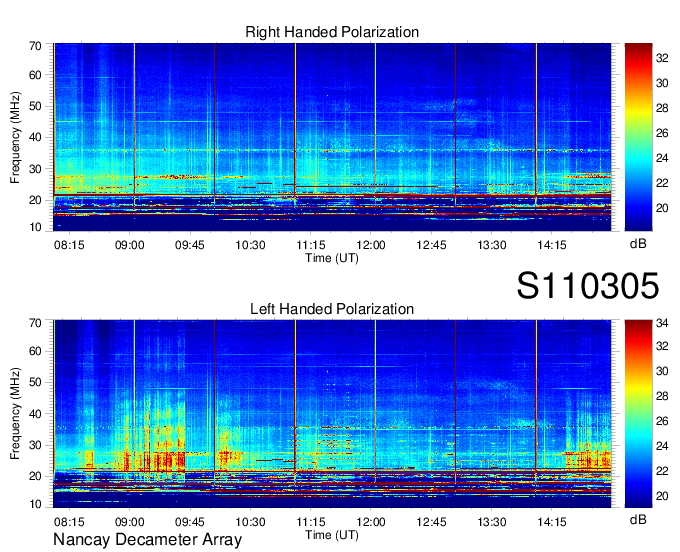Click the dB label under the Left Handed colorbar
The width and height of the screenshot is (680, 552).
pos(638,519)
